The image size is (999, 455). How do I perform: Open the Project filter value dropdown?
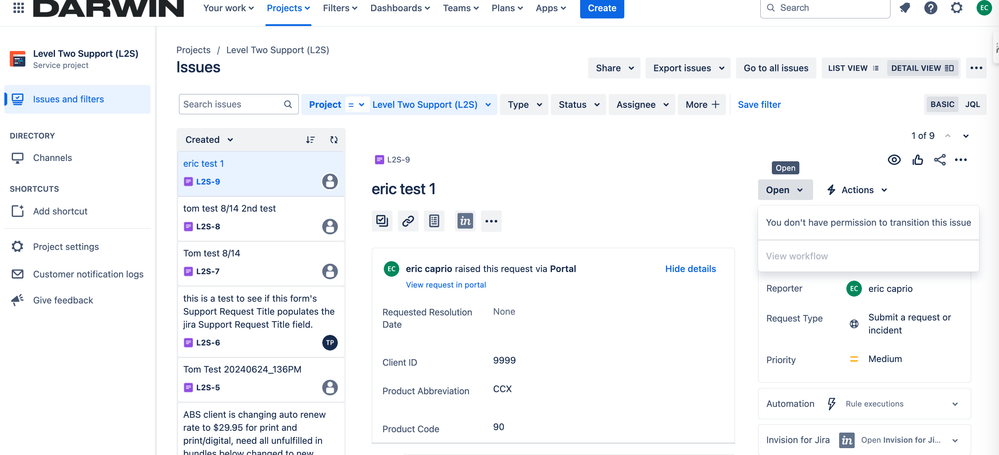pyautogui.click(x=433, y=105)
